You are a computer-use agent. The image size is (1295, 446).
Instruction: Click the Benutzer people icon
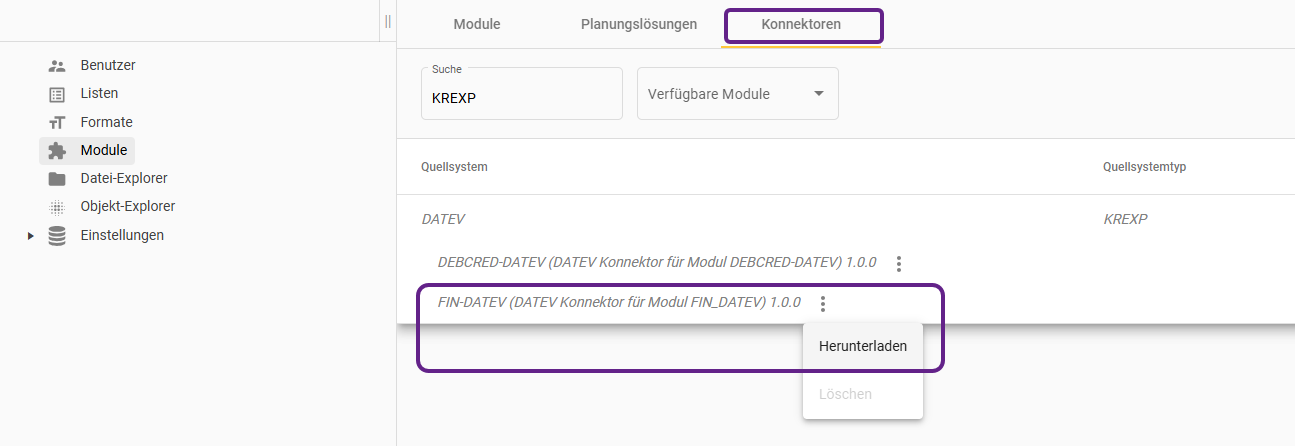pos(57,66)
